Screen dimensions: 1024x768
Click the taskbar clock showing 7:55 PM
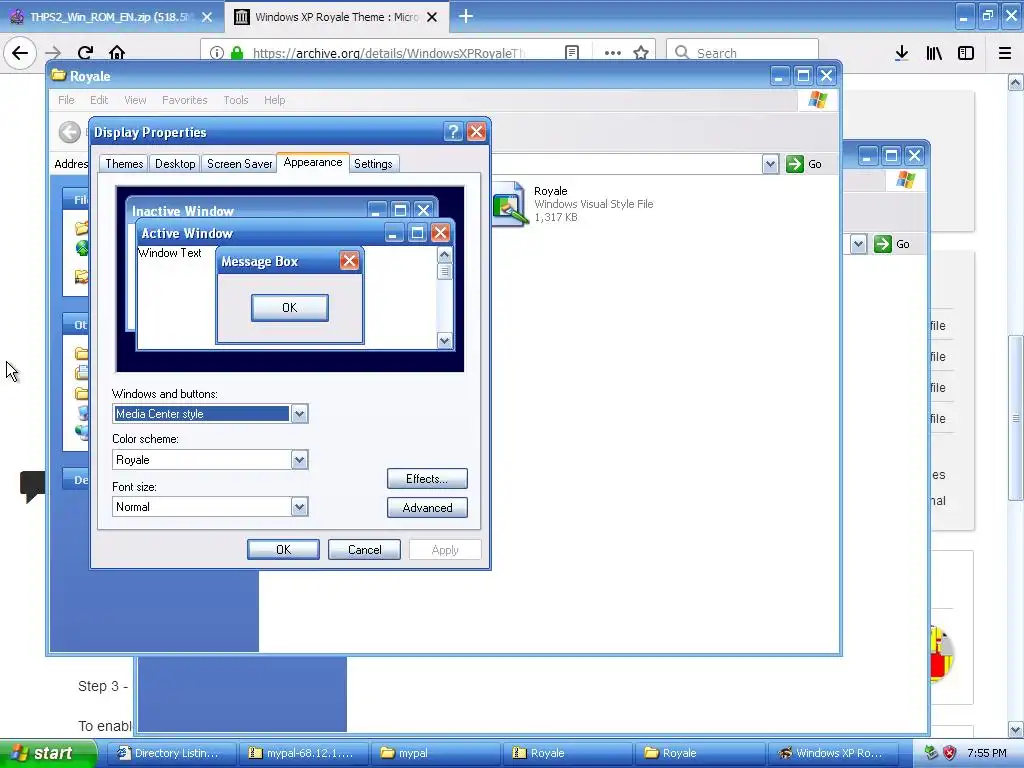tap(987, 753)
